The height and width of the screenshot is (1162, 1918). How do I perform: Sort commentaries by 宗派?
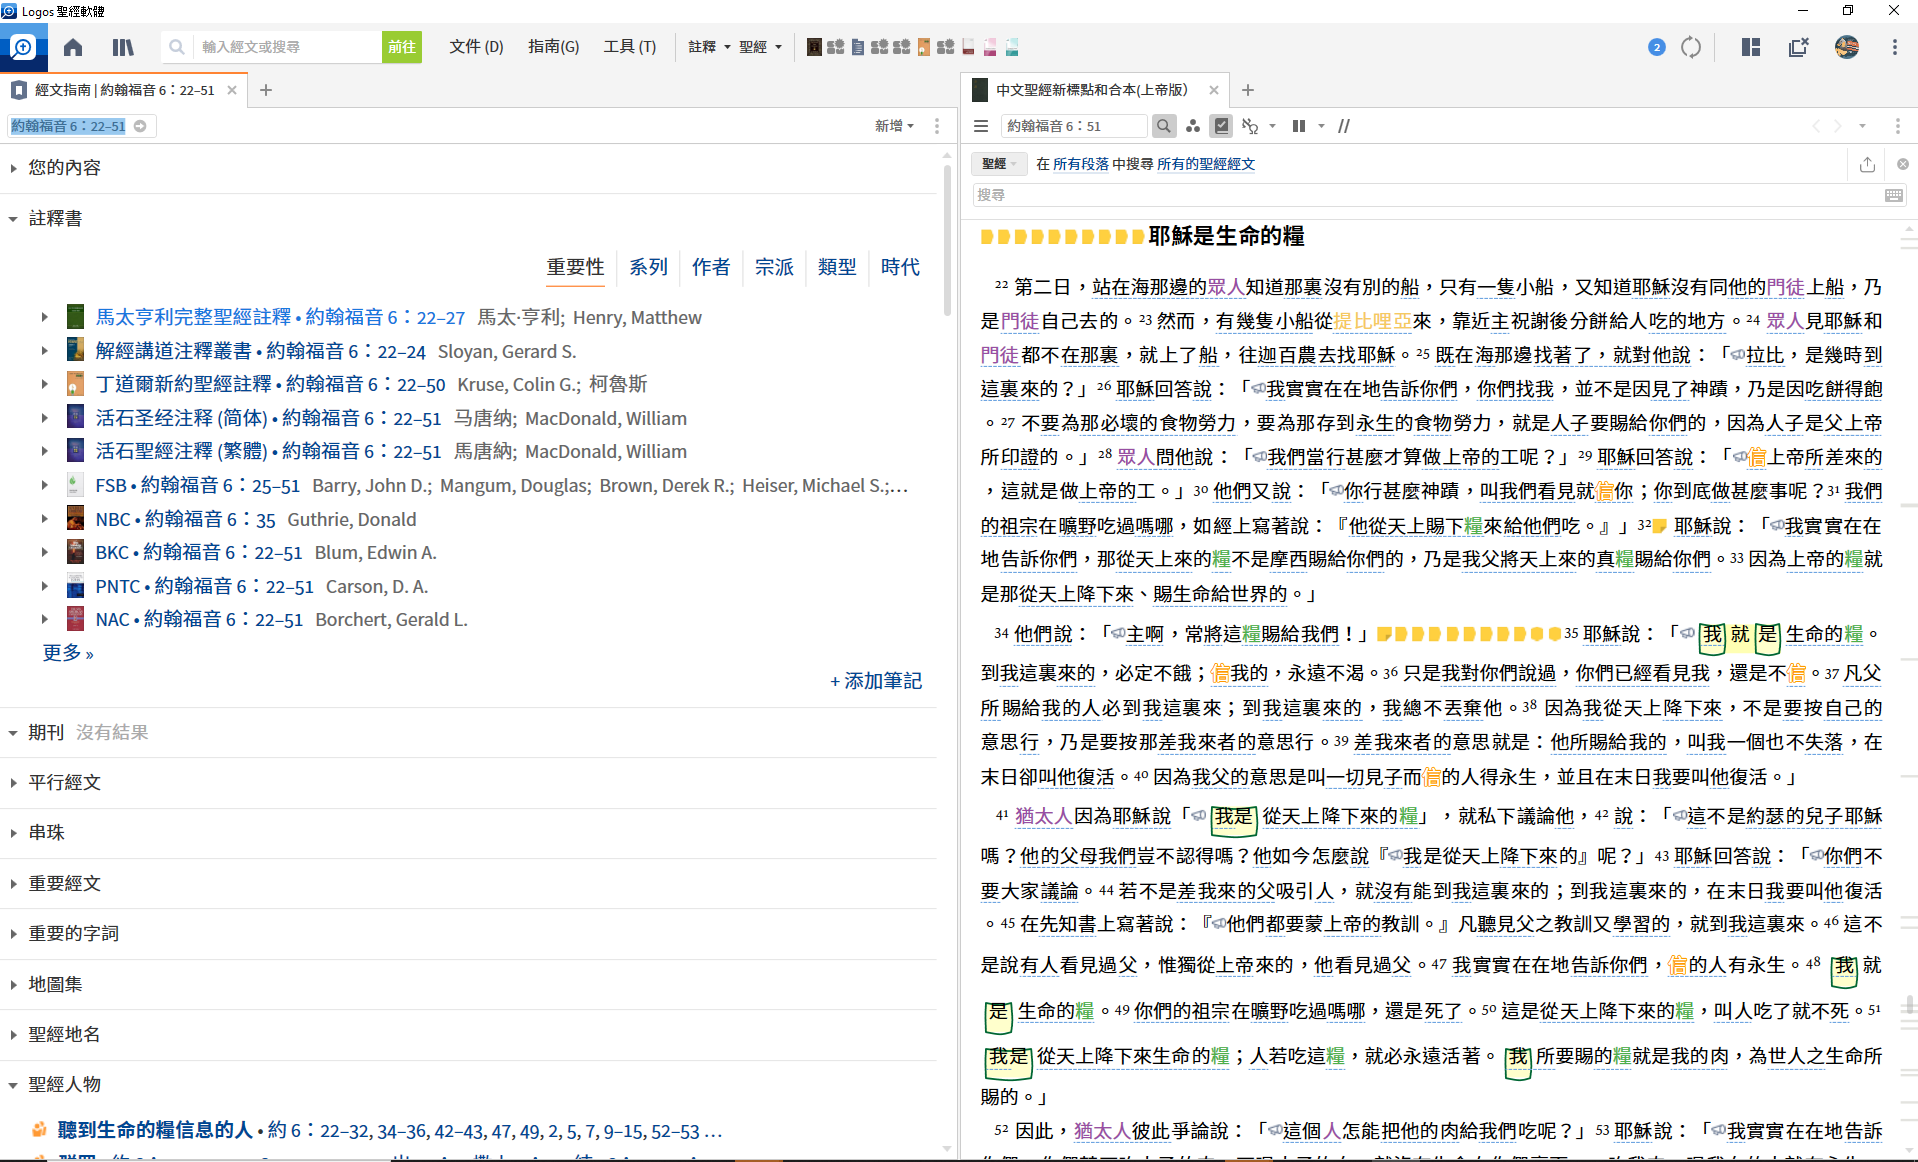tap(774, 267)
